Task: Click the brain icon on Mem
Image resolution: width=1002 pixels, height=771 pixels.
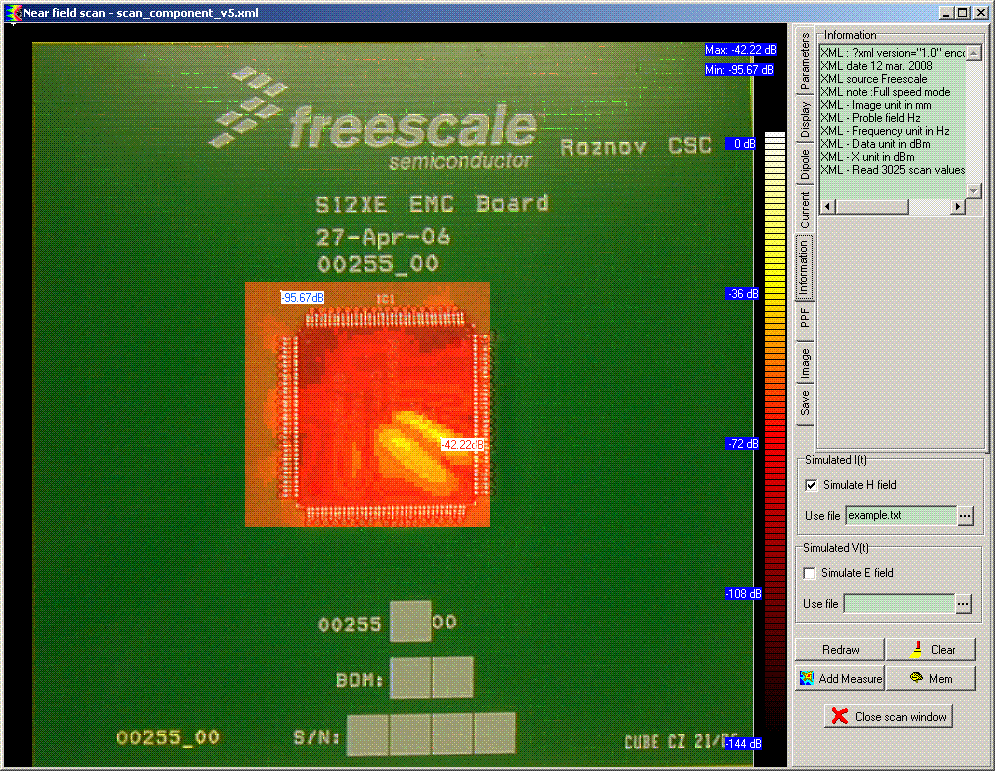Action: [916, 677]
